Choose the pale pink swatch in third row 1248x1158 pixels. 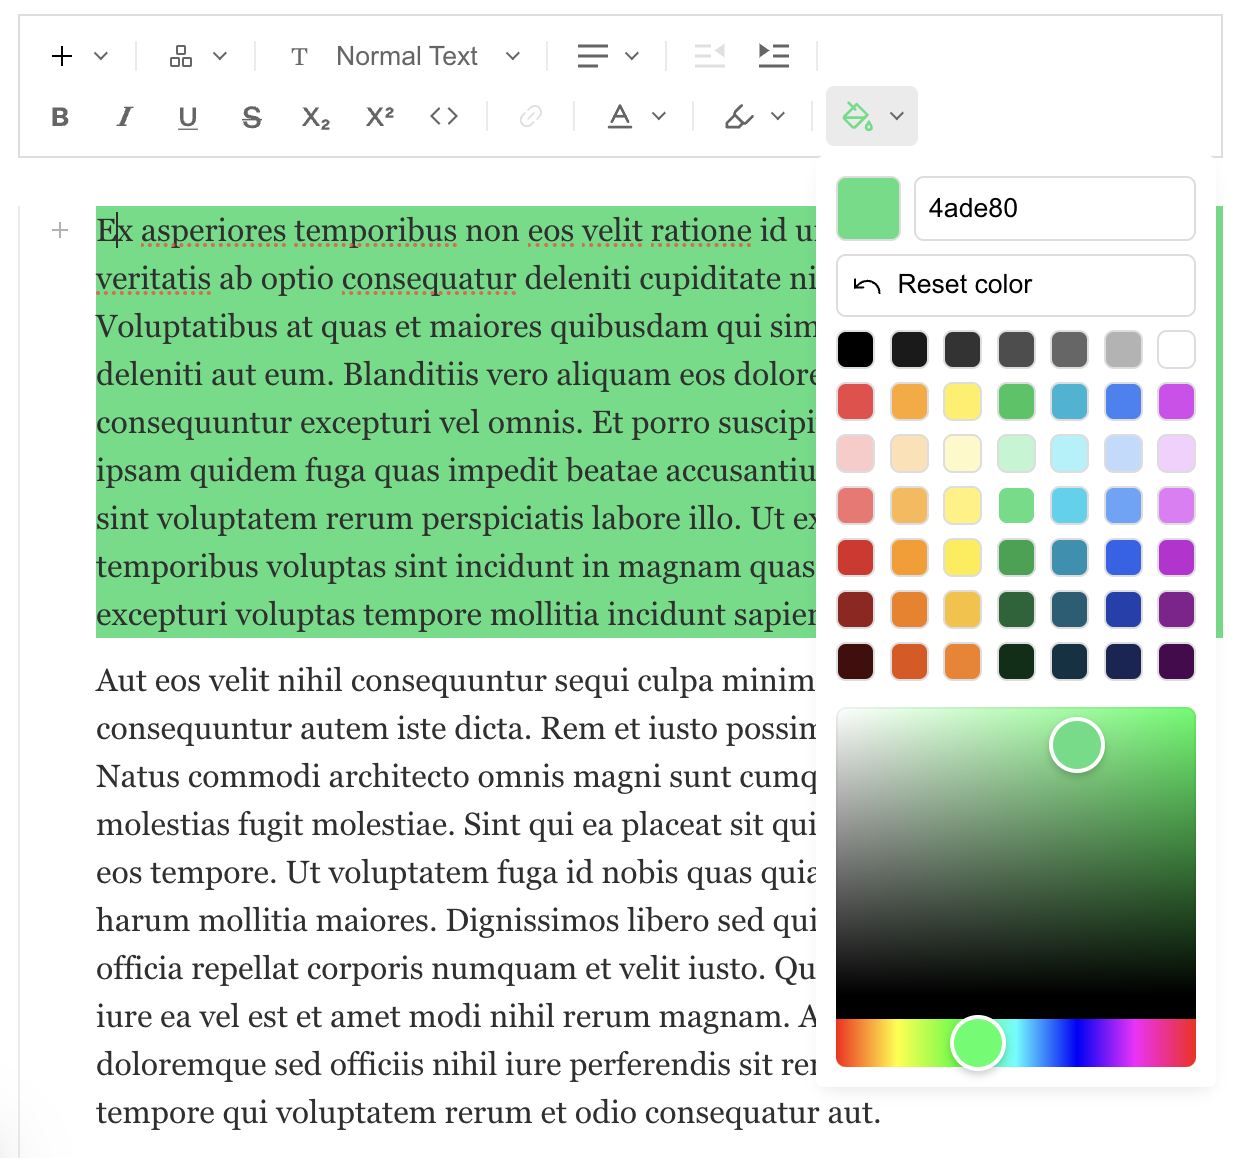click(855, 453)
